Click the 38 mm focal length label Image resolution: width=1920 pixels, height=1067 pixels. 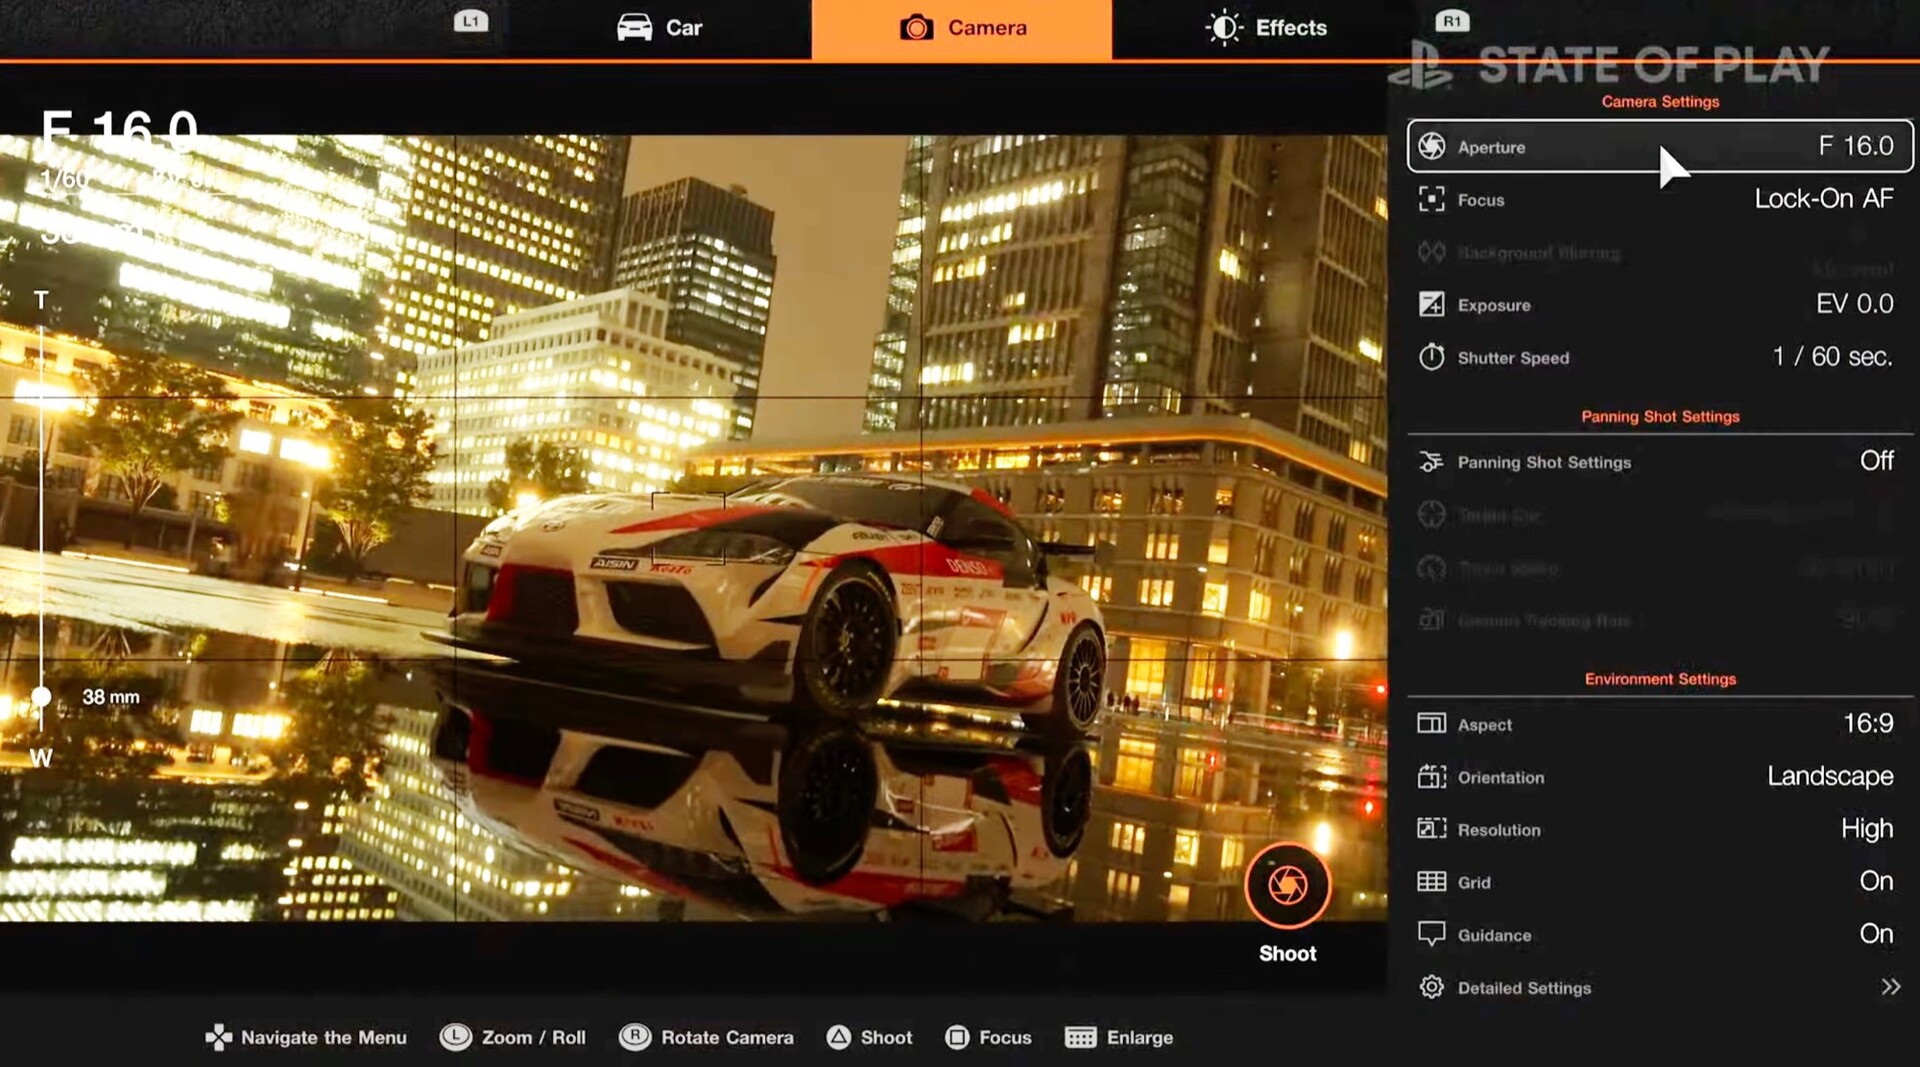111,697
